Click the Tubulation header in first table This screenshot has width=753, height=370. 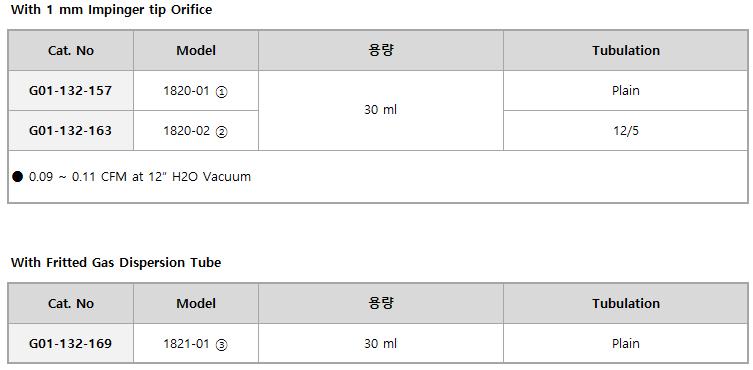626,50
